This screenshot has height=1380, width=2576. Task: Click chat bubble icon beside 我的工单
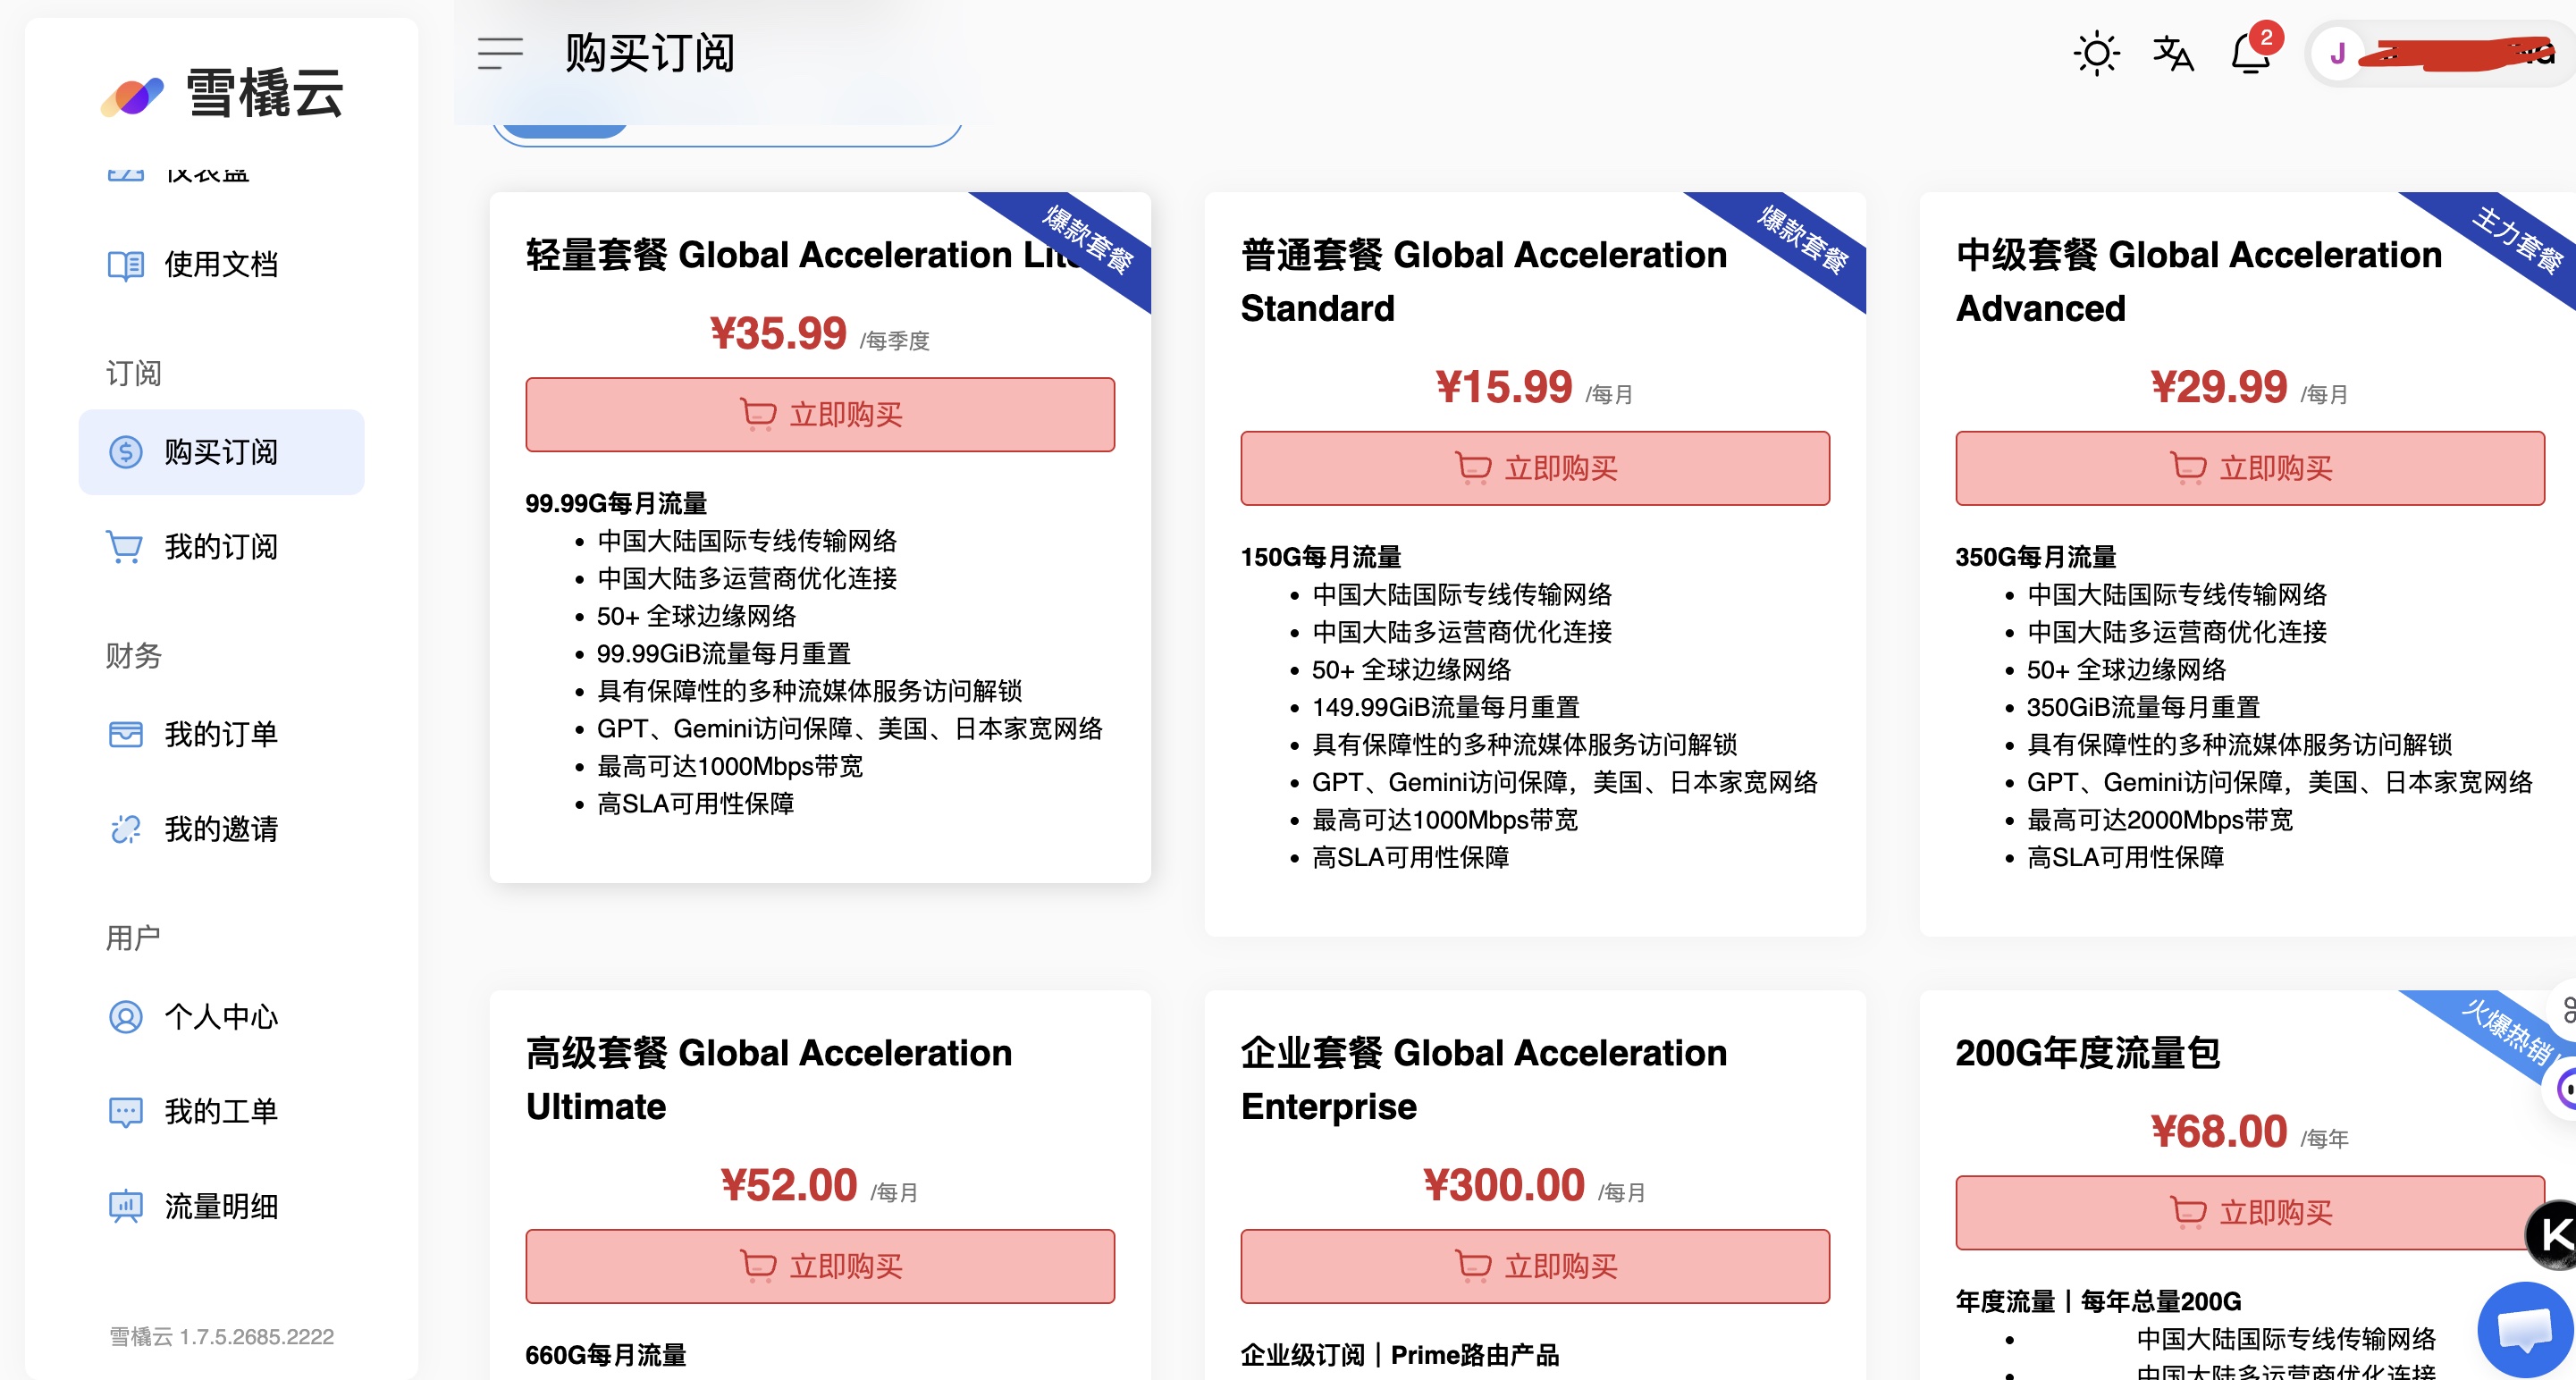click(x=126, y=1111)
